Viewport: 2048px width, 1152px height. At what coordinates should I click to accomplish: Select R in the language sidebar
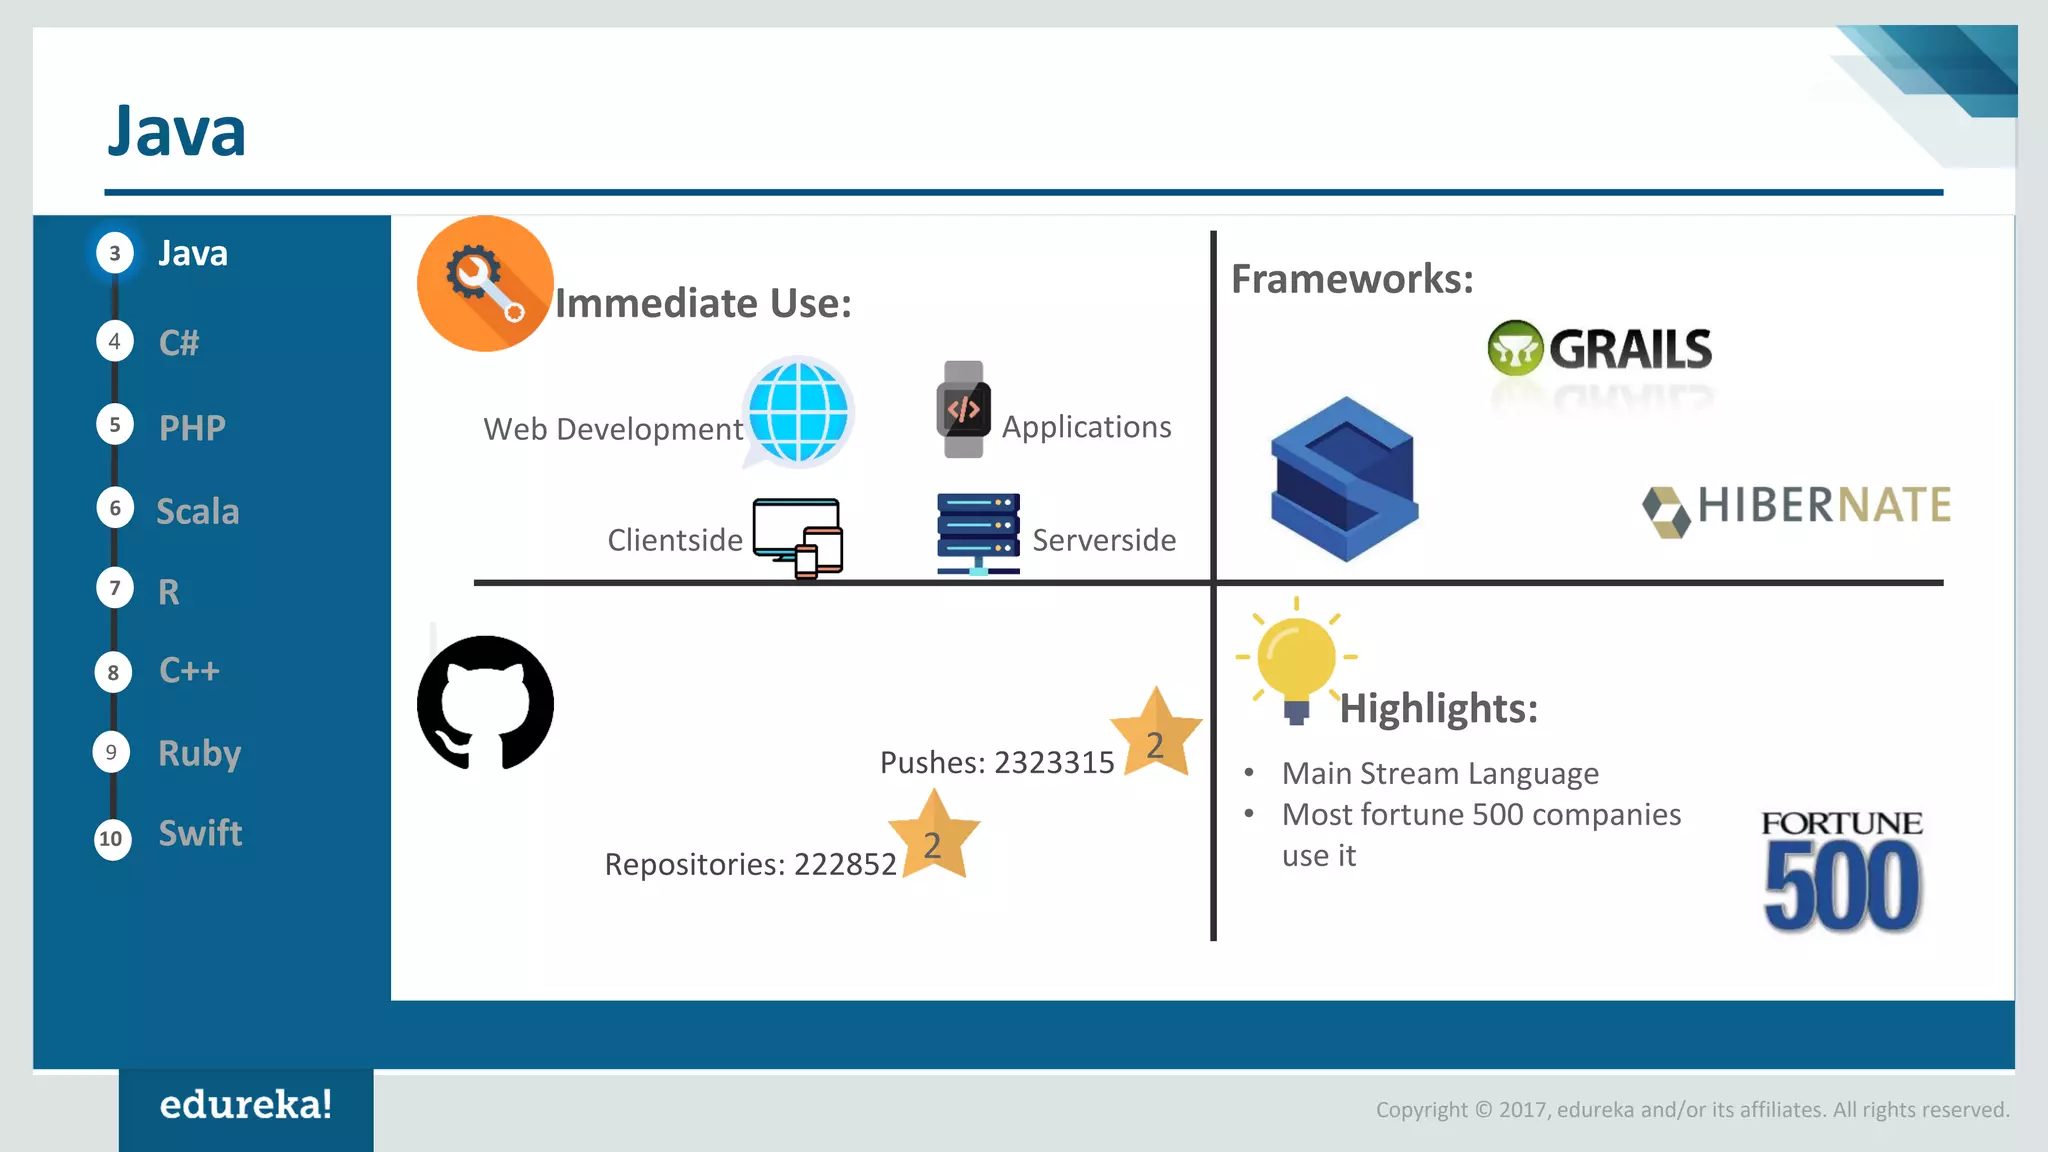(169, 592)
